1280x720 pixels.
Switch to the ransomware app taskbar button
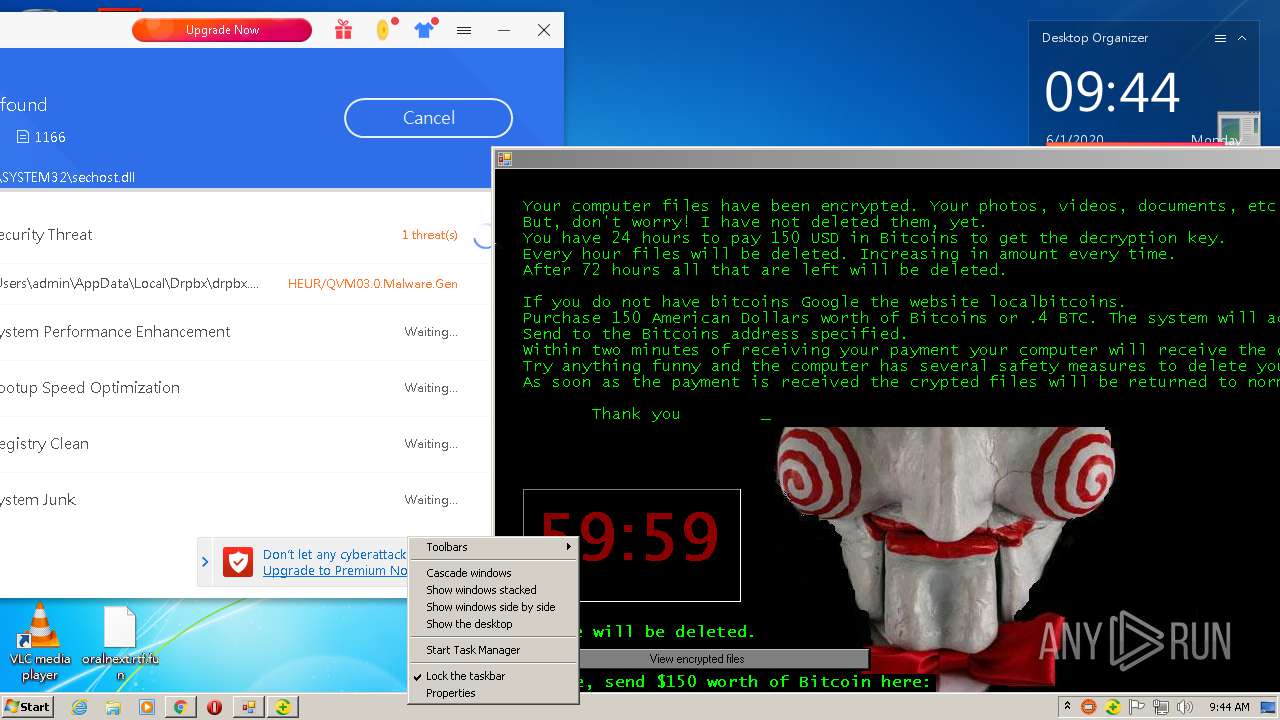click(x=248, y=707)
